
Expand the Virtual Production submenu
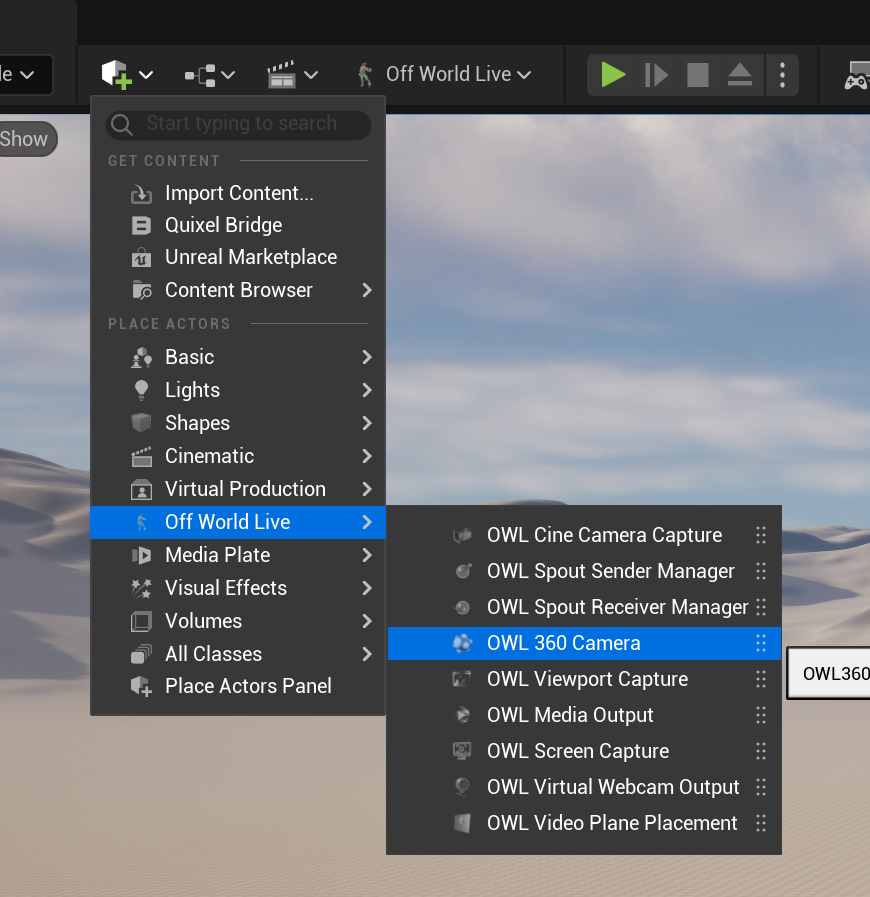238,489
